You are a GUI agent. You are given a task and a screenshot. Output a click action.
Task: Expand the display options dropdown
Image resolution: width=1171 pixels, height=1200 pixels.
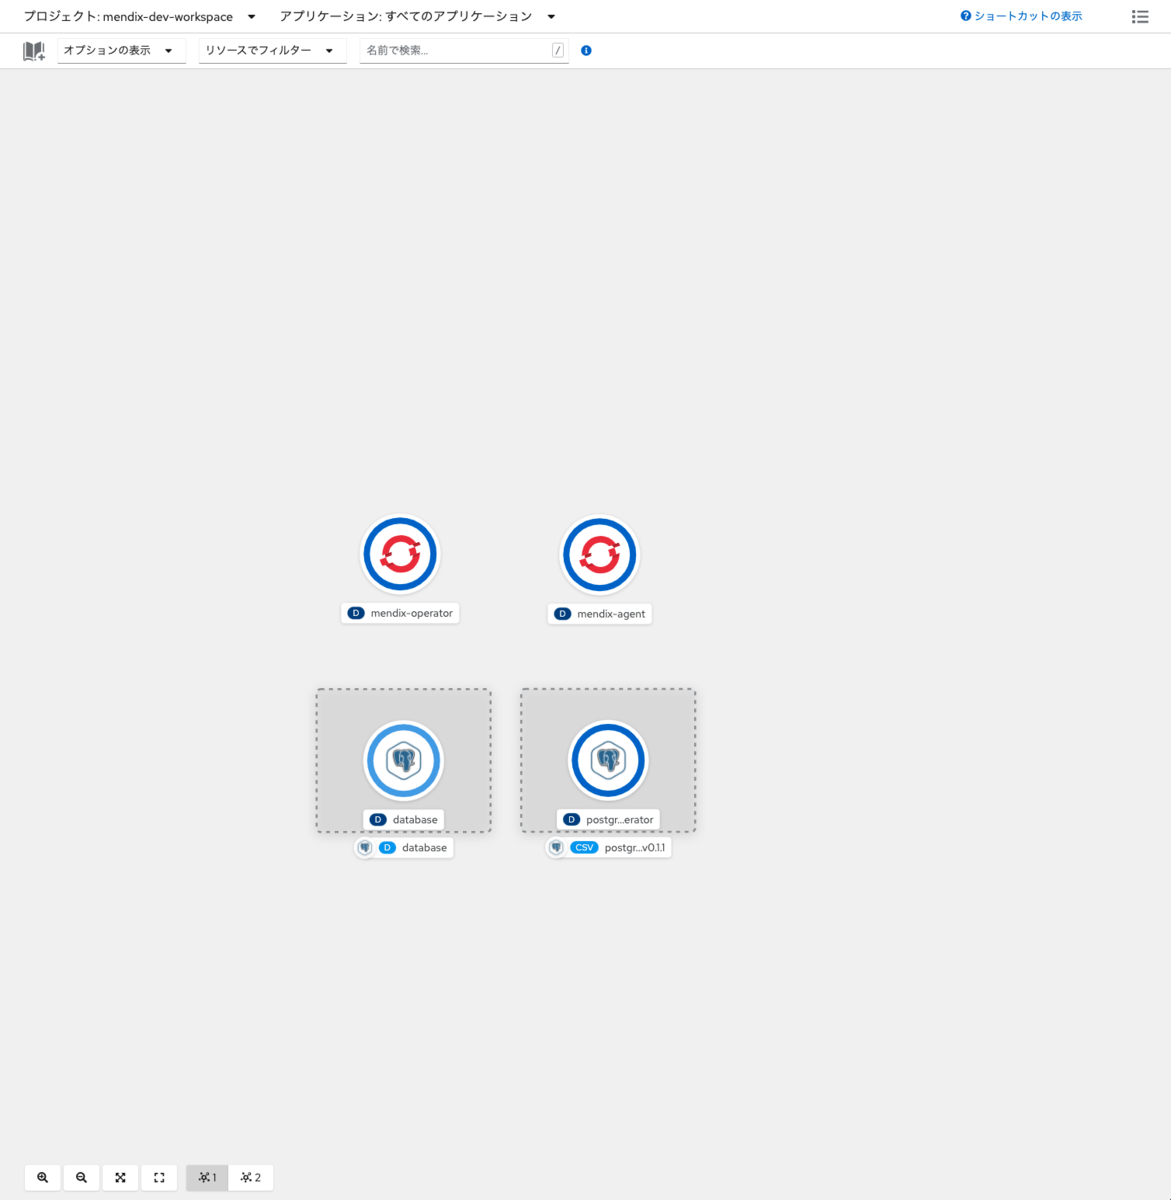[x=121, y=50]
